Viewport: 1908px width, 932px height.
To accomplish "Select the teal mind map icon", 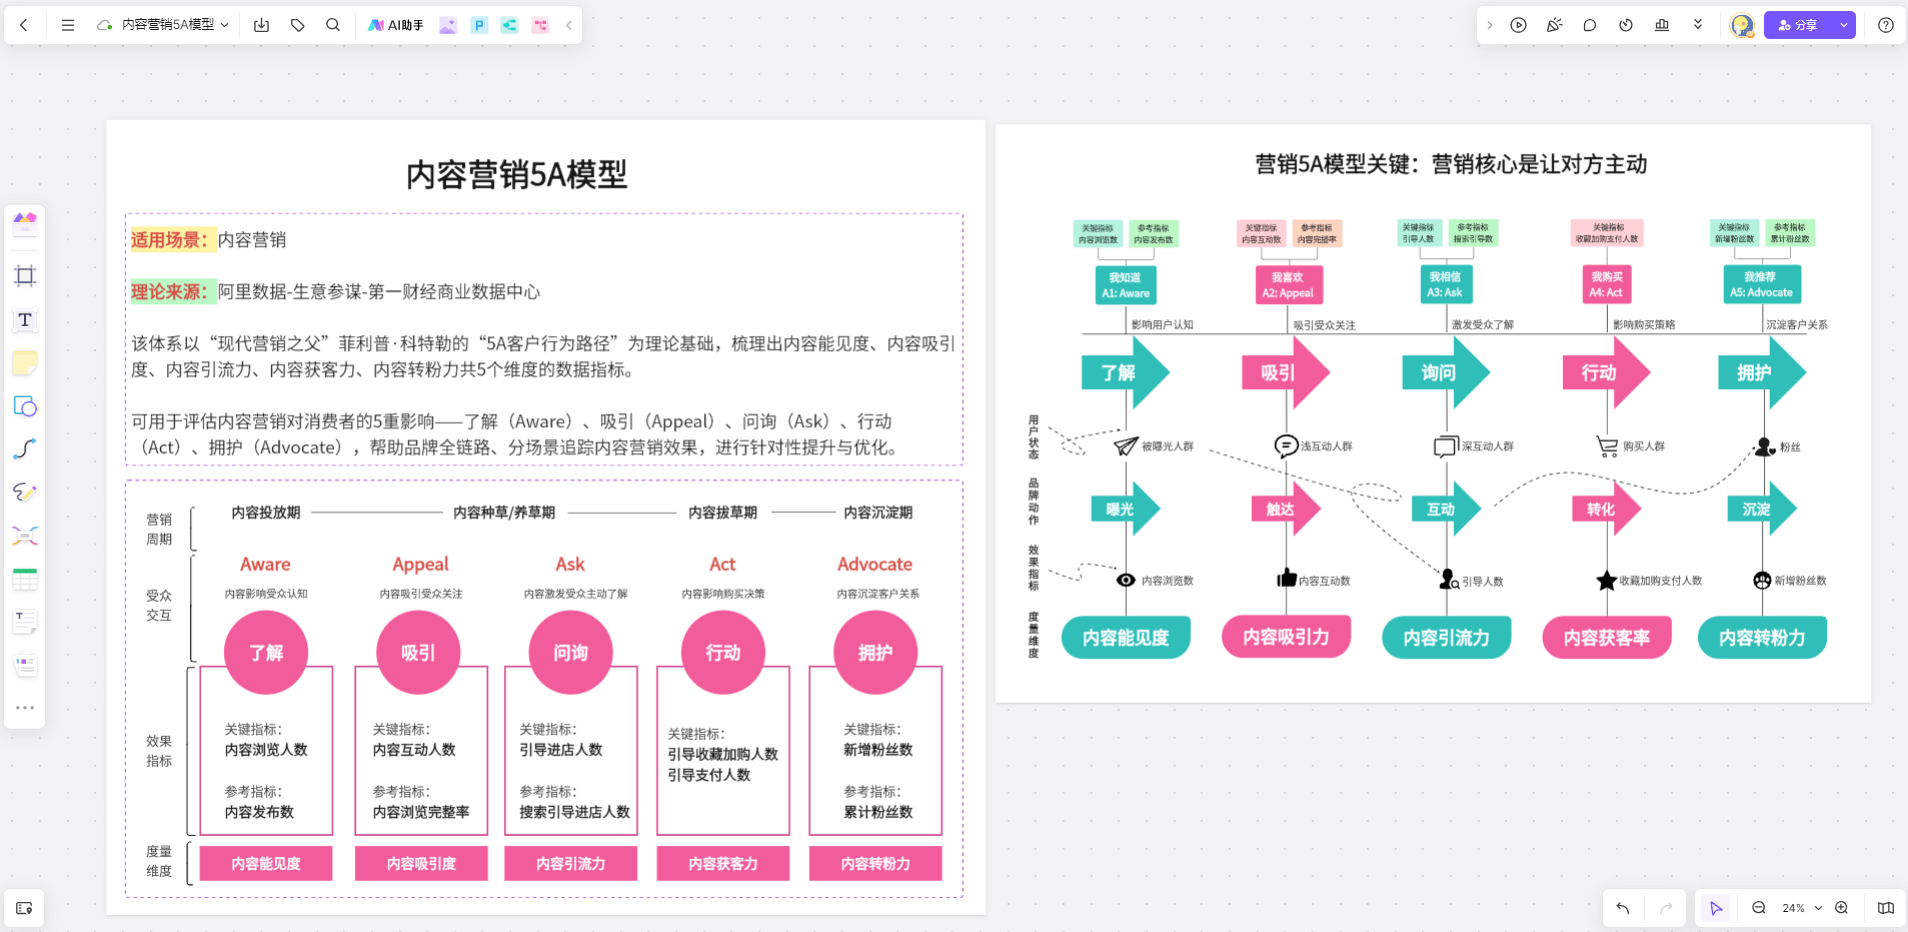I will [x=510, y=25].
